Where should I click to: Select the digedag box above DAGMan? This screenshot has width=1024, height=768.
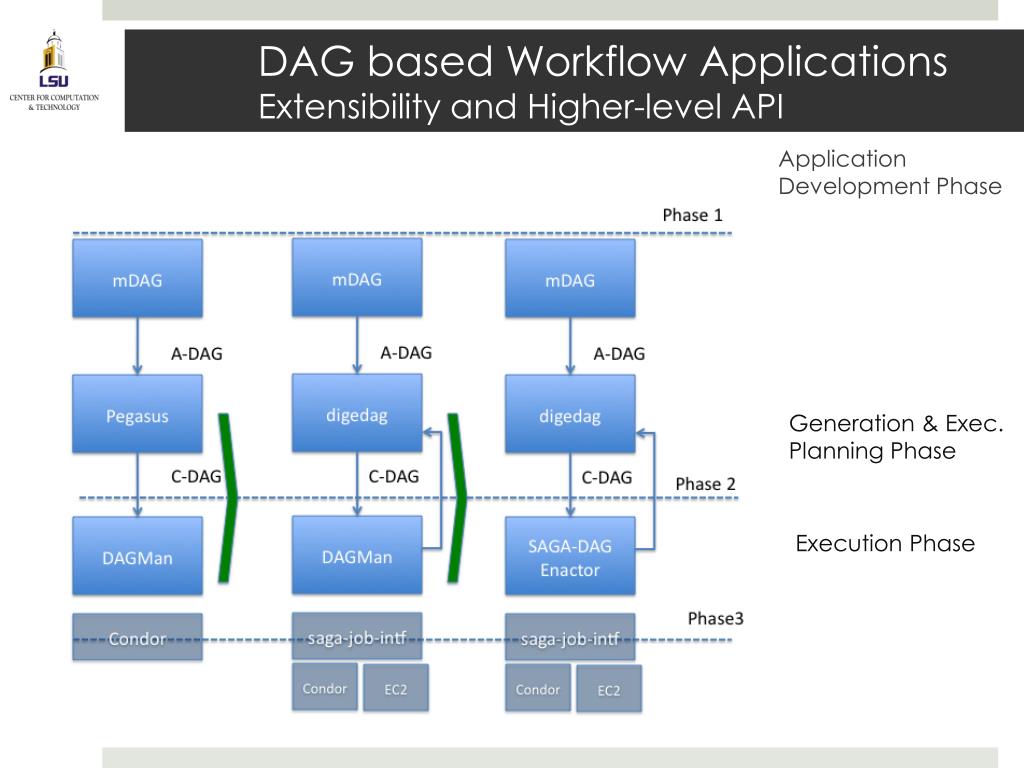tap(357, 413)
